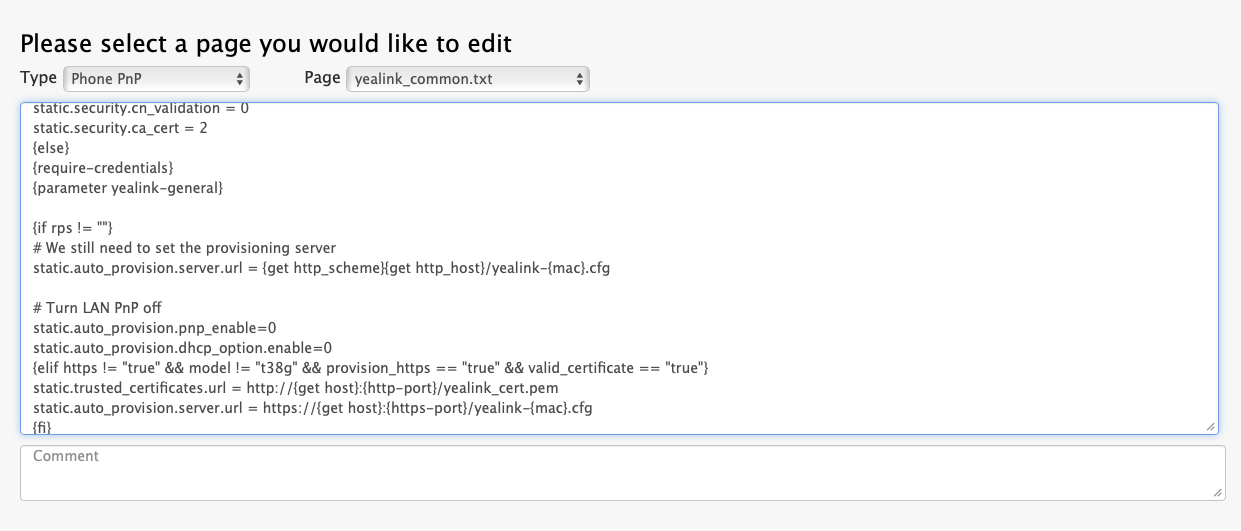Click the comment about setting provisioning server
The image size is (1241, 531).
tap(184, 248)
